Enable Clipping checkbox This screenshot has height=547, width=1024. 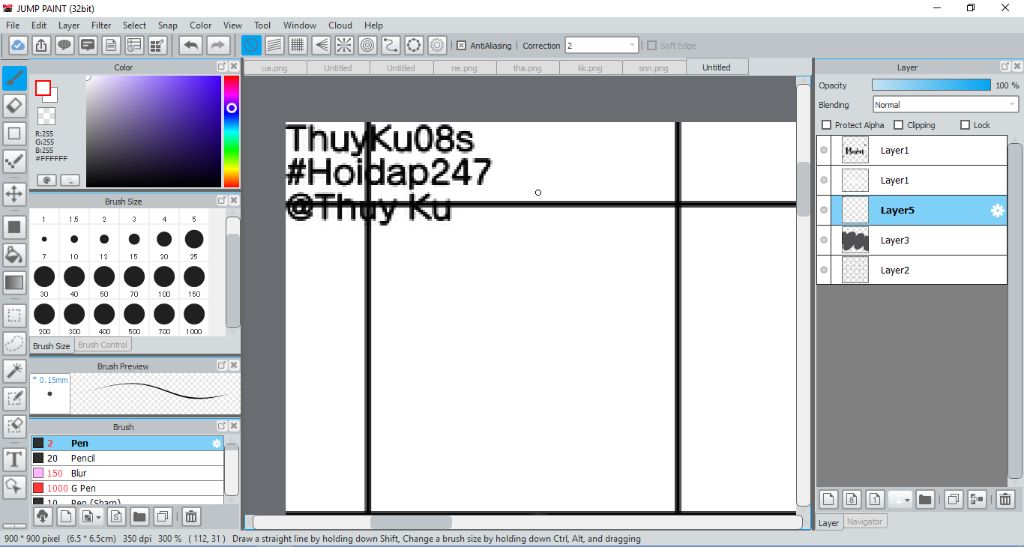tap(898, 125)
